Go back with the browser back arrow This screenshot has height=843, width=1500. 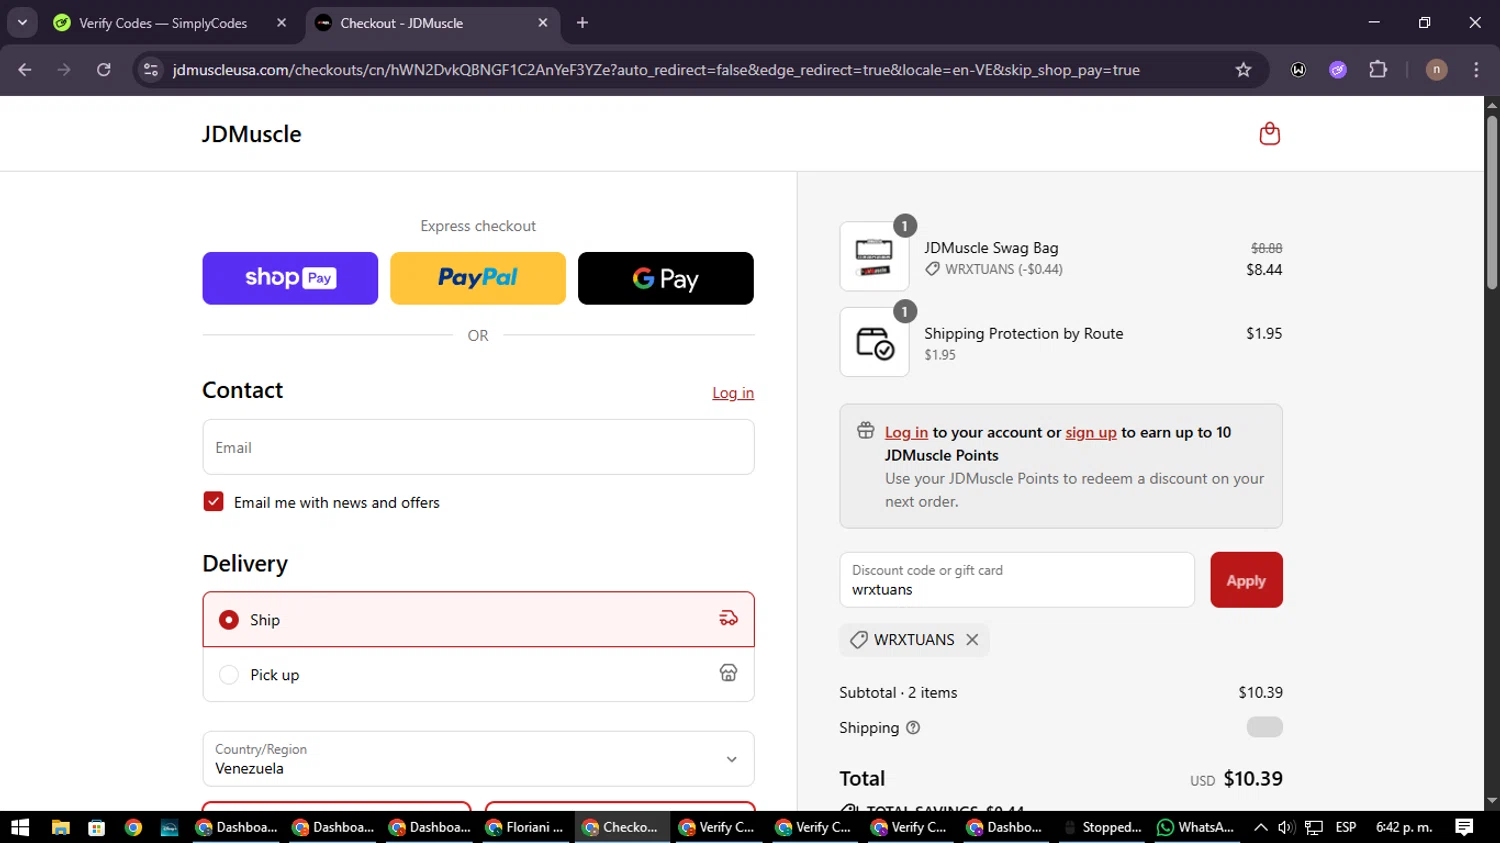(25, 70)
